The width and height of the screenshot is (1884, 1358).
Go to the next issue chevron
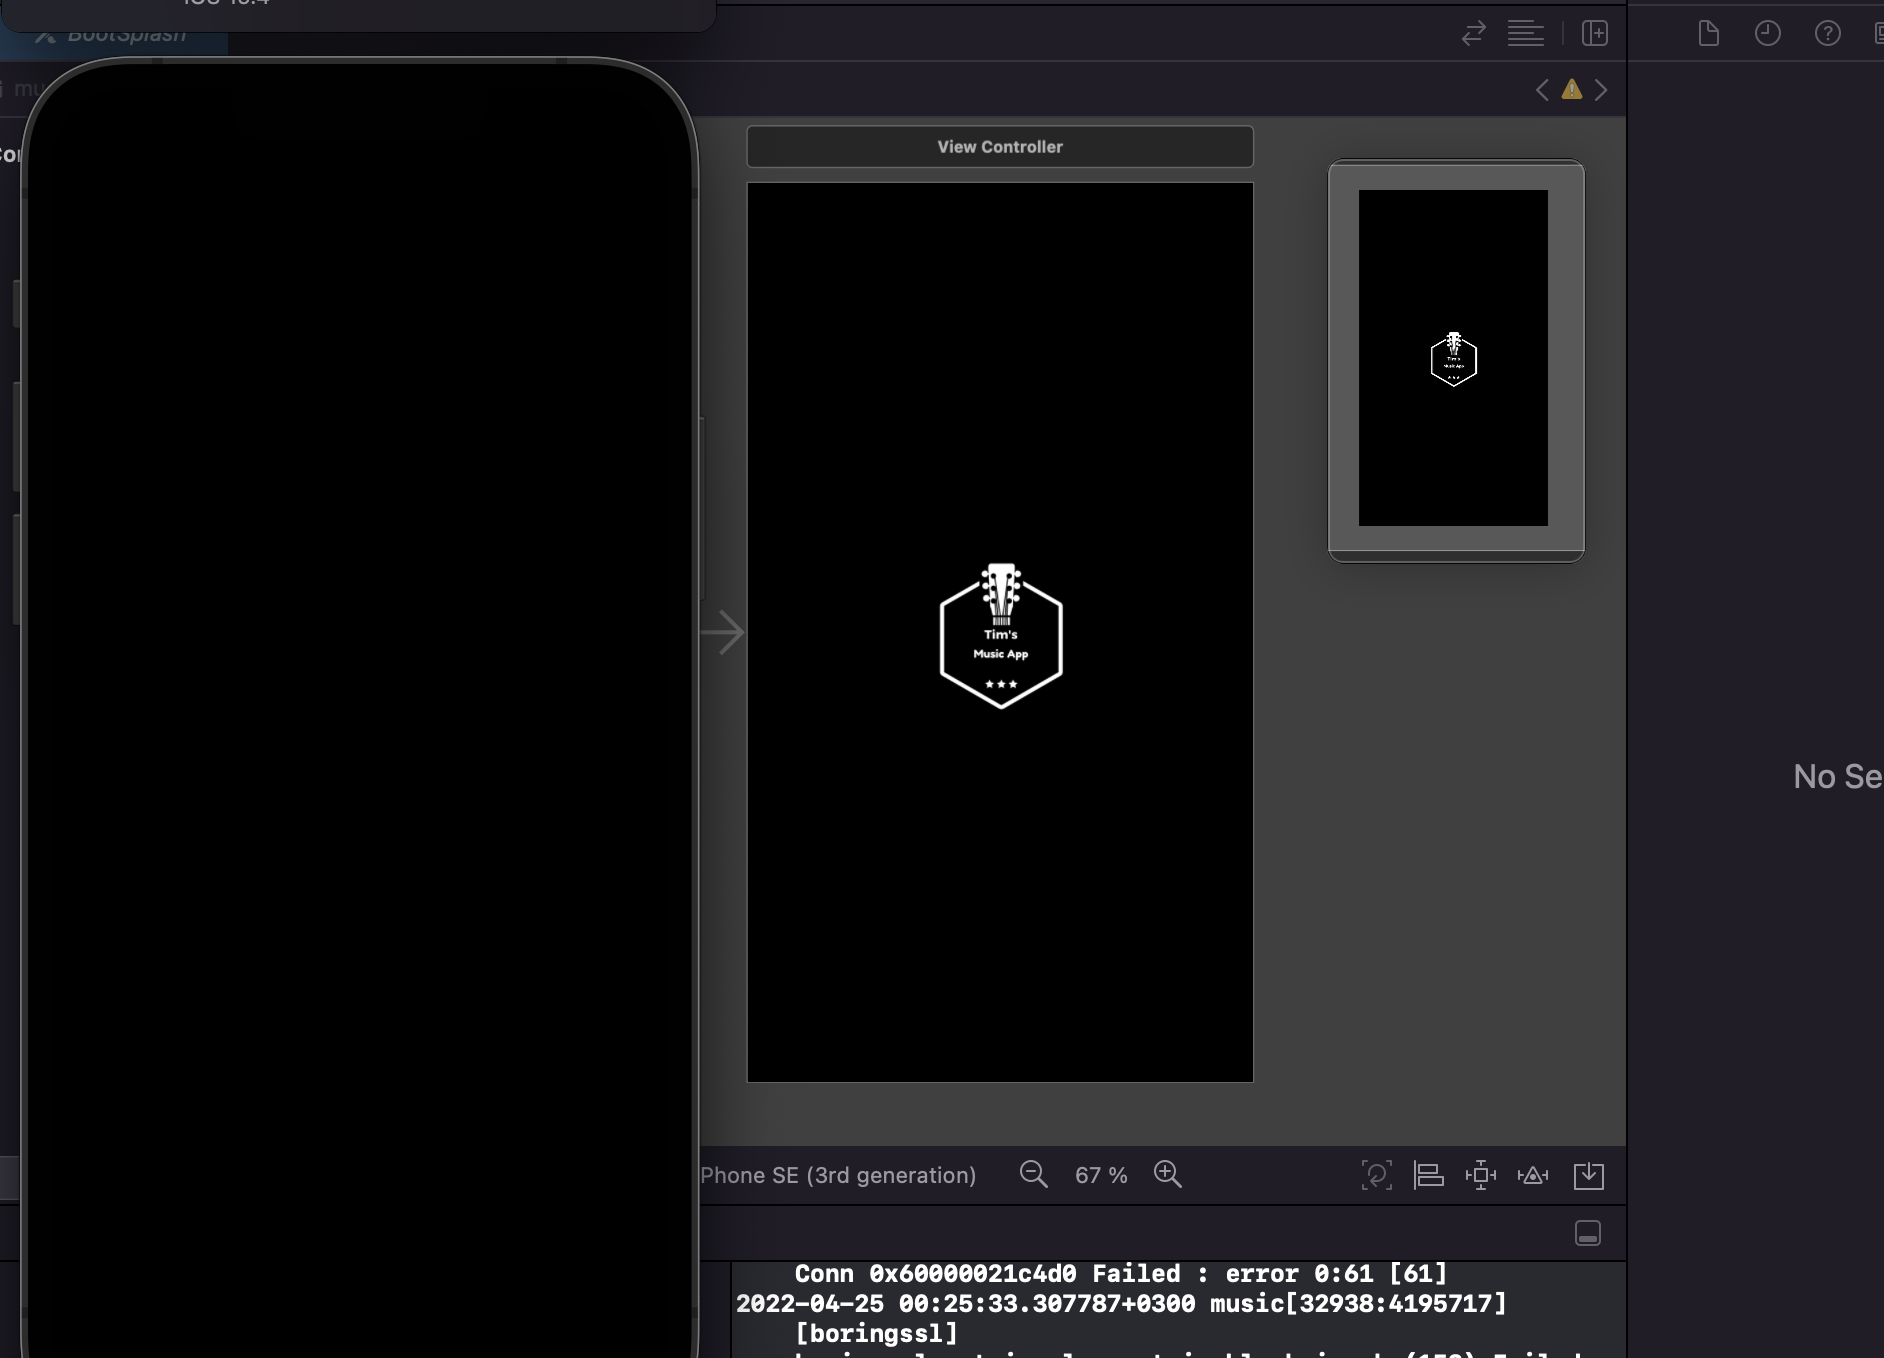(x=1603, y=90)
